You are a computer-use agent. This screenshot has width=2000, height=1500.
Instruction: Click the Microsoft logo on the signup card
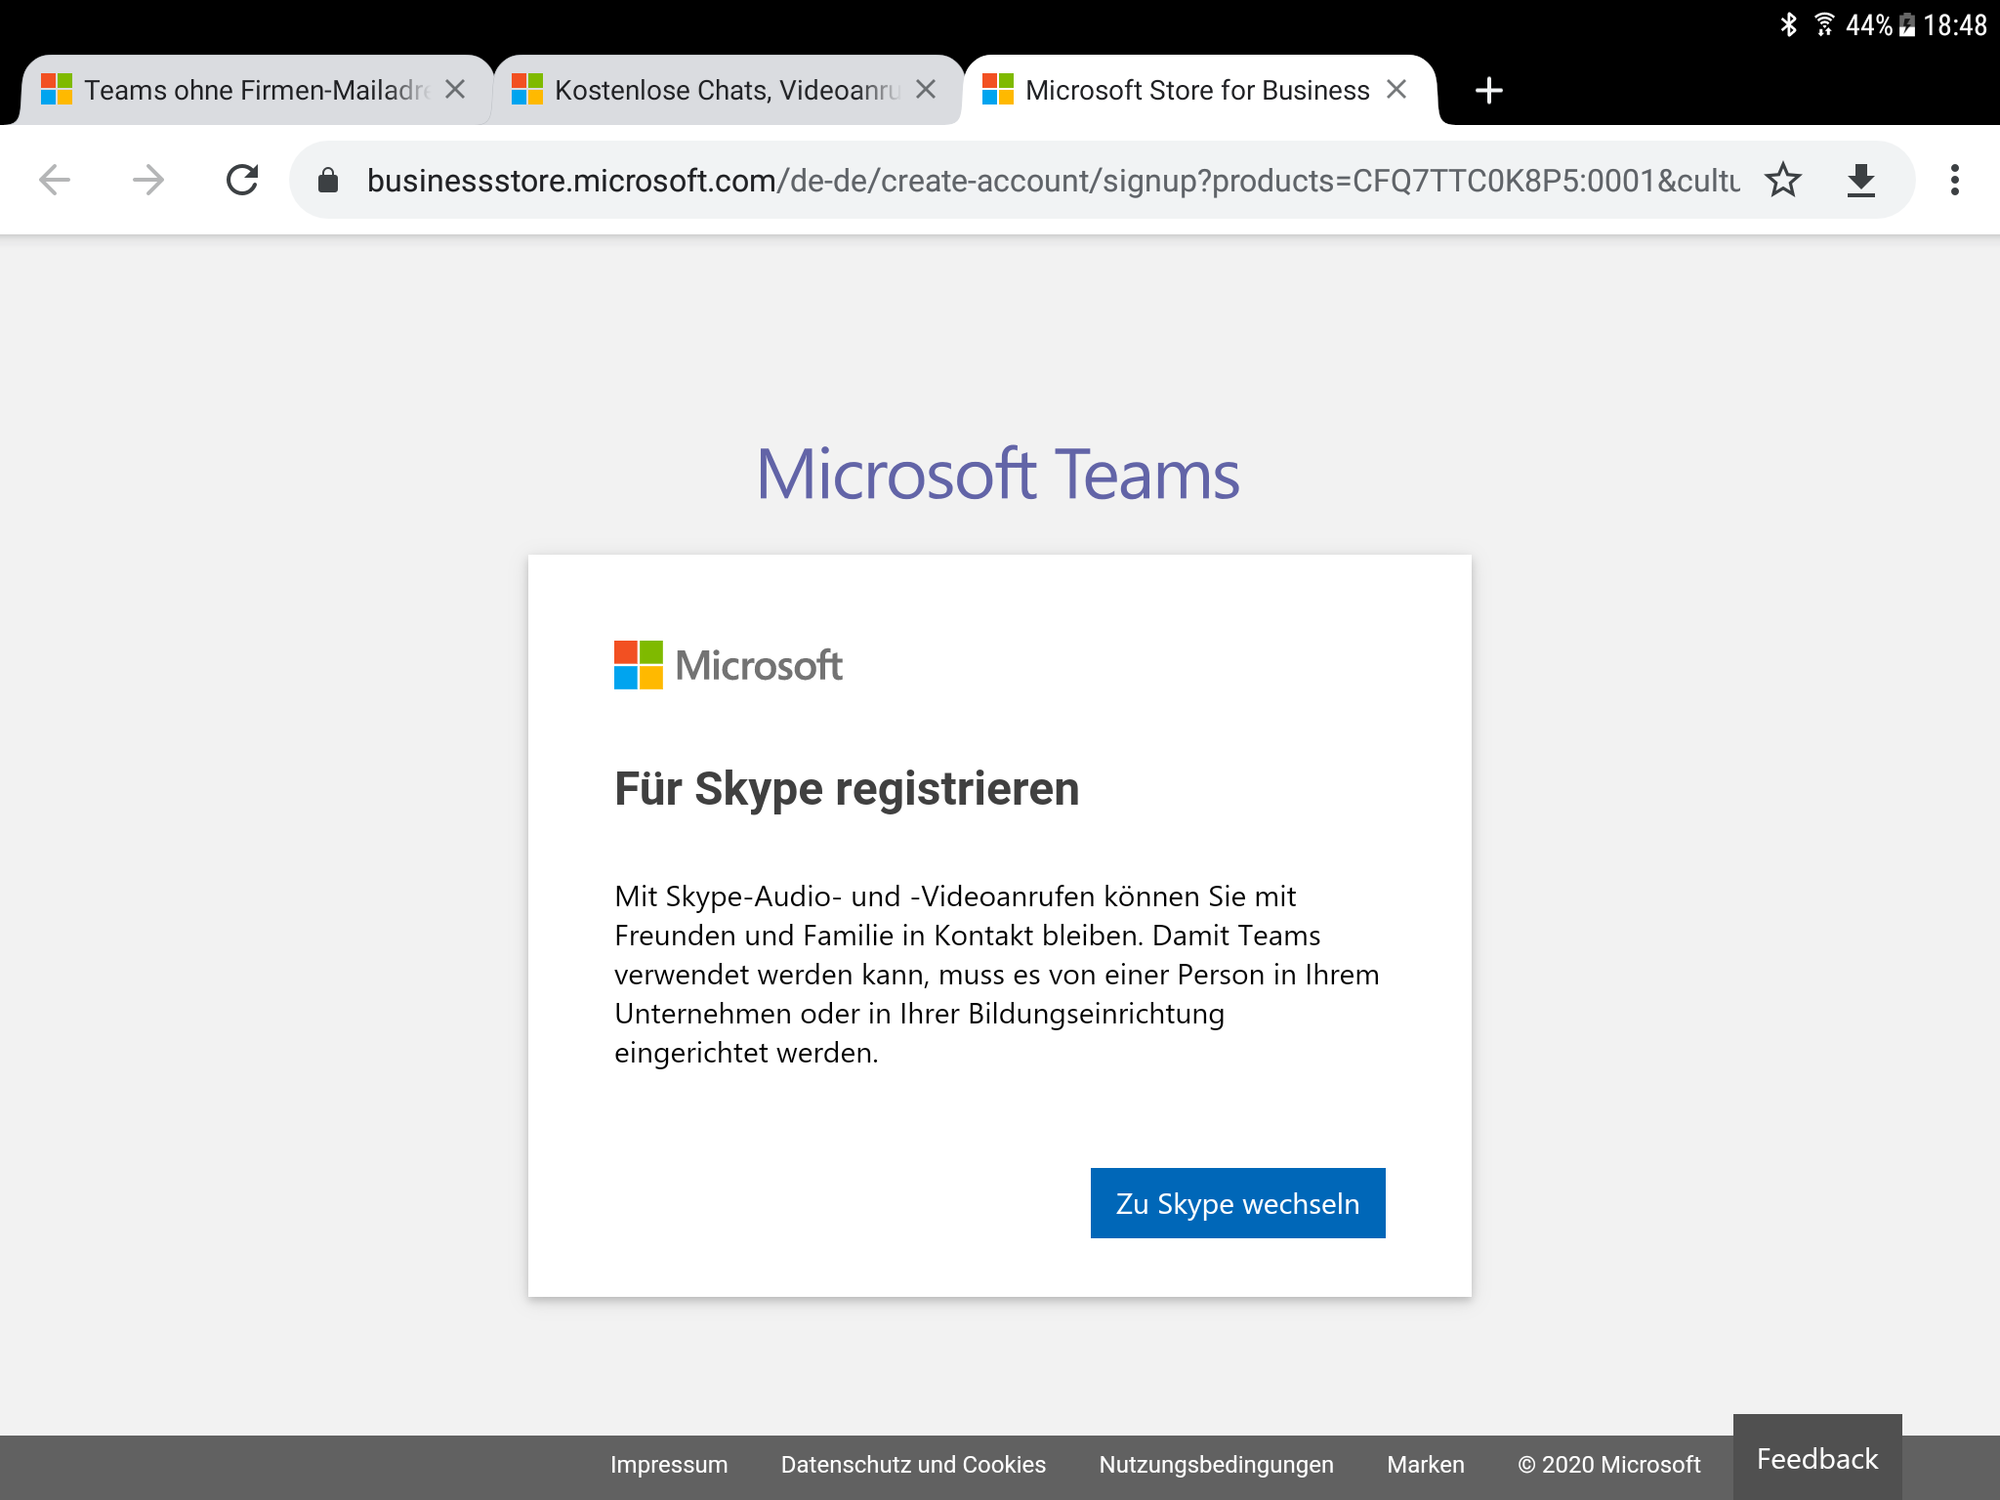tap(727, 664)
